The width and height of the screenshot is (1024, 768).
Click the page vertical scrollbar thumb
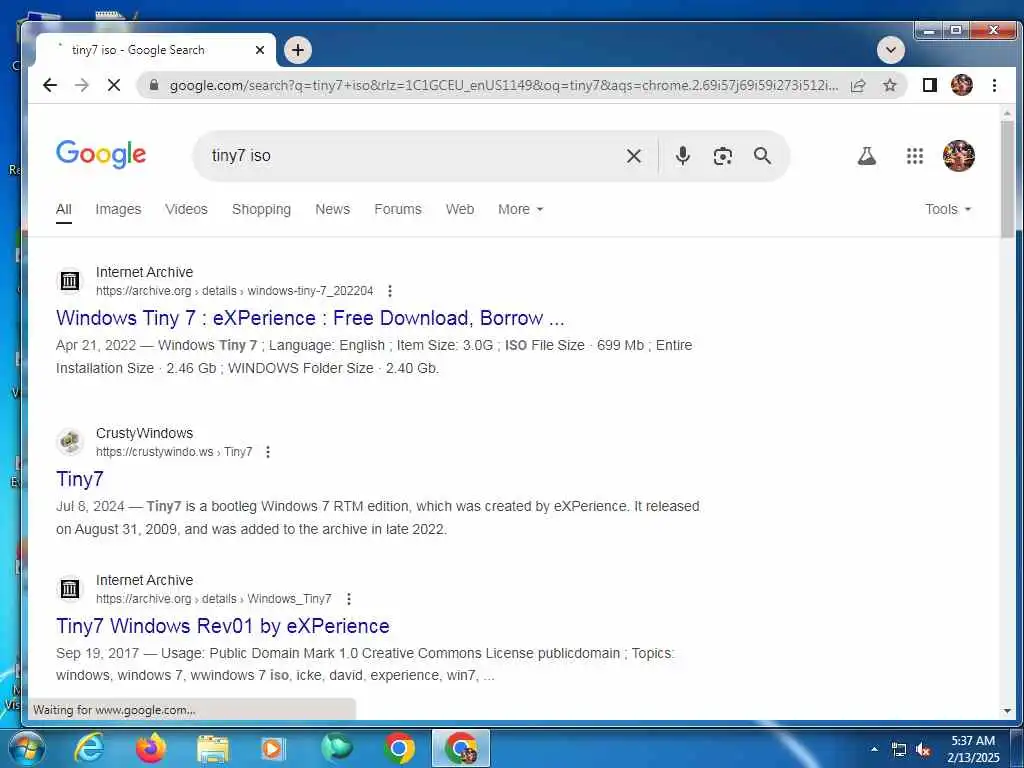tap(1006, 180)
